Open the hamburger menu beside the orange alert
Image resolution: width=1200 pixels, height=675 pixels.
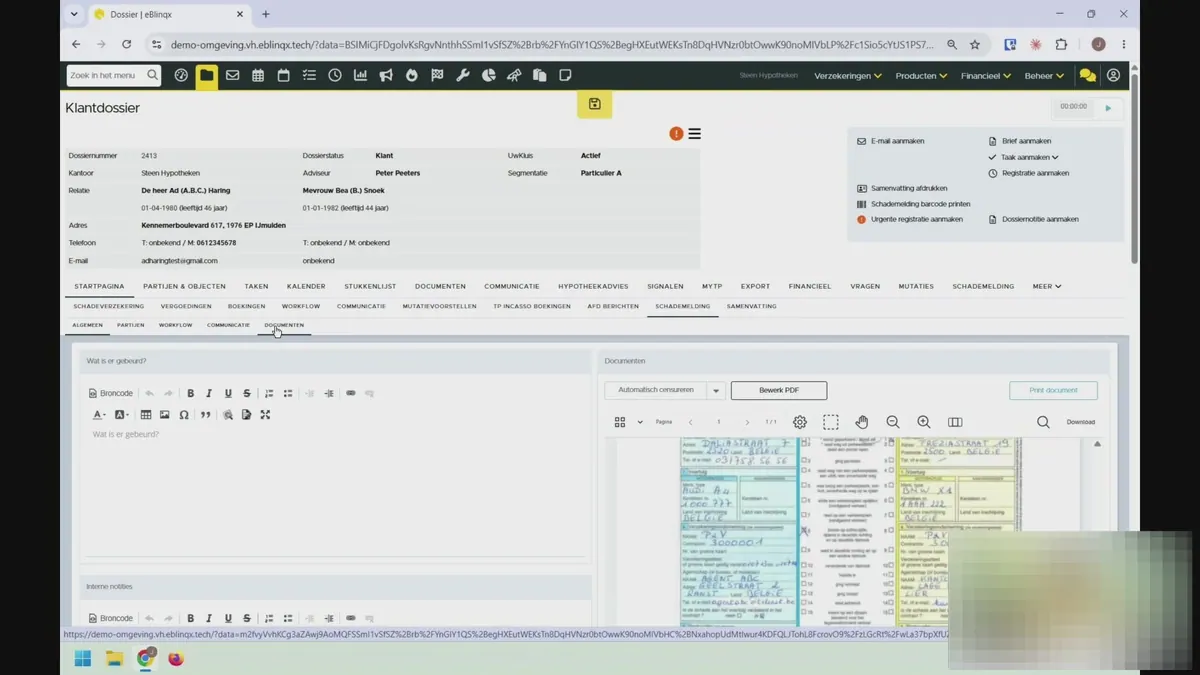tap(694, 134)
